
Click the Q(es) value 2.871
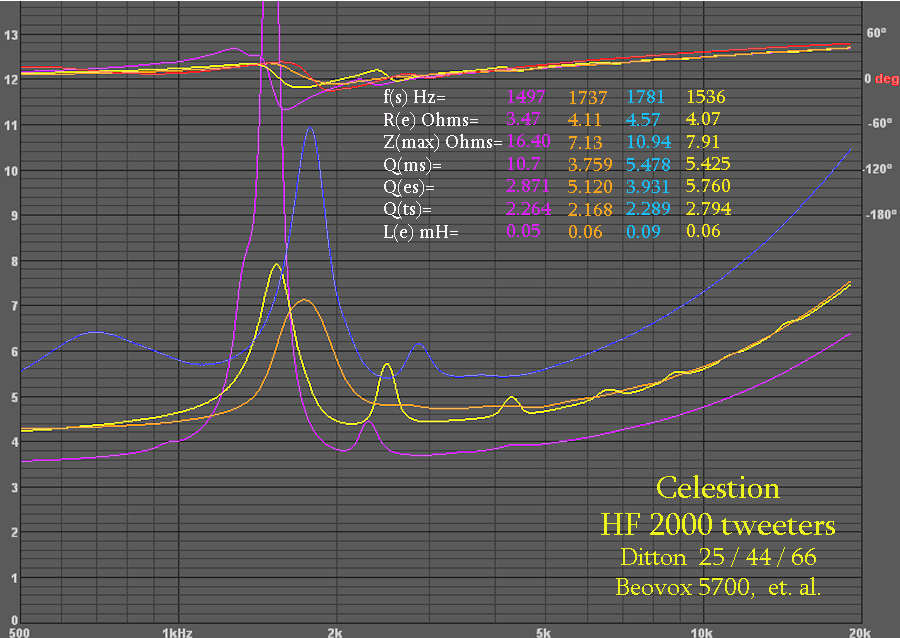[527, 186]
